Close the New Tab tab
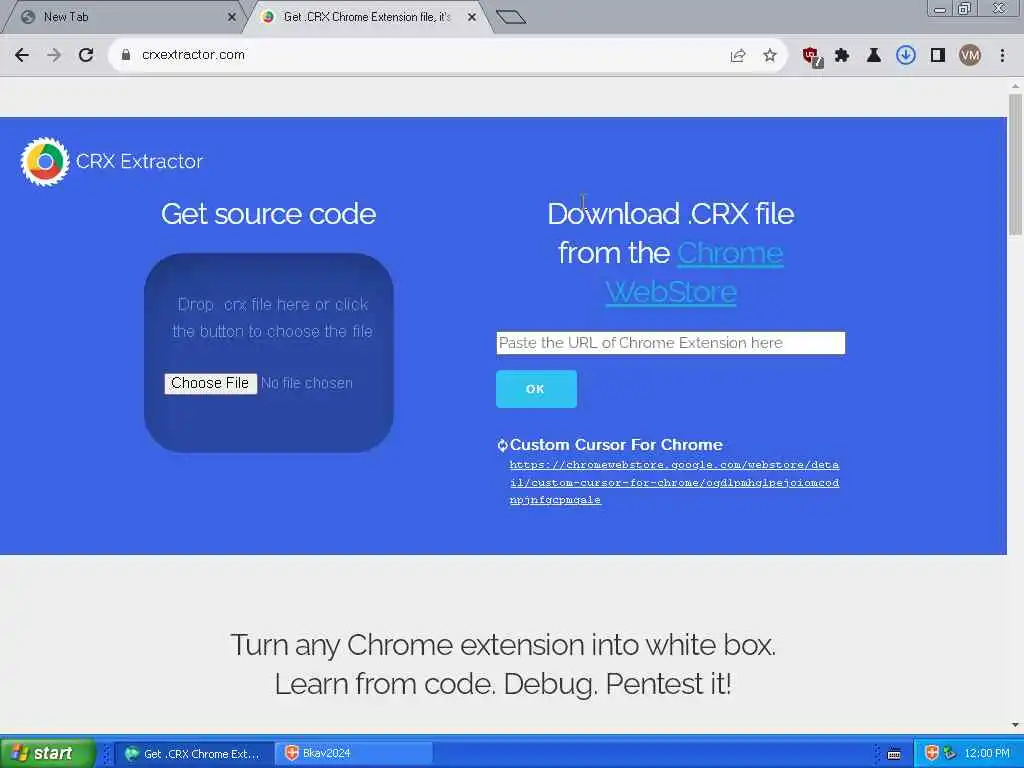 232,18
